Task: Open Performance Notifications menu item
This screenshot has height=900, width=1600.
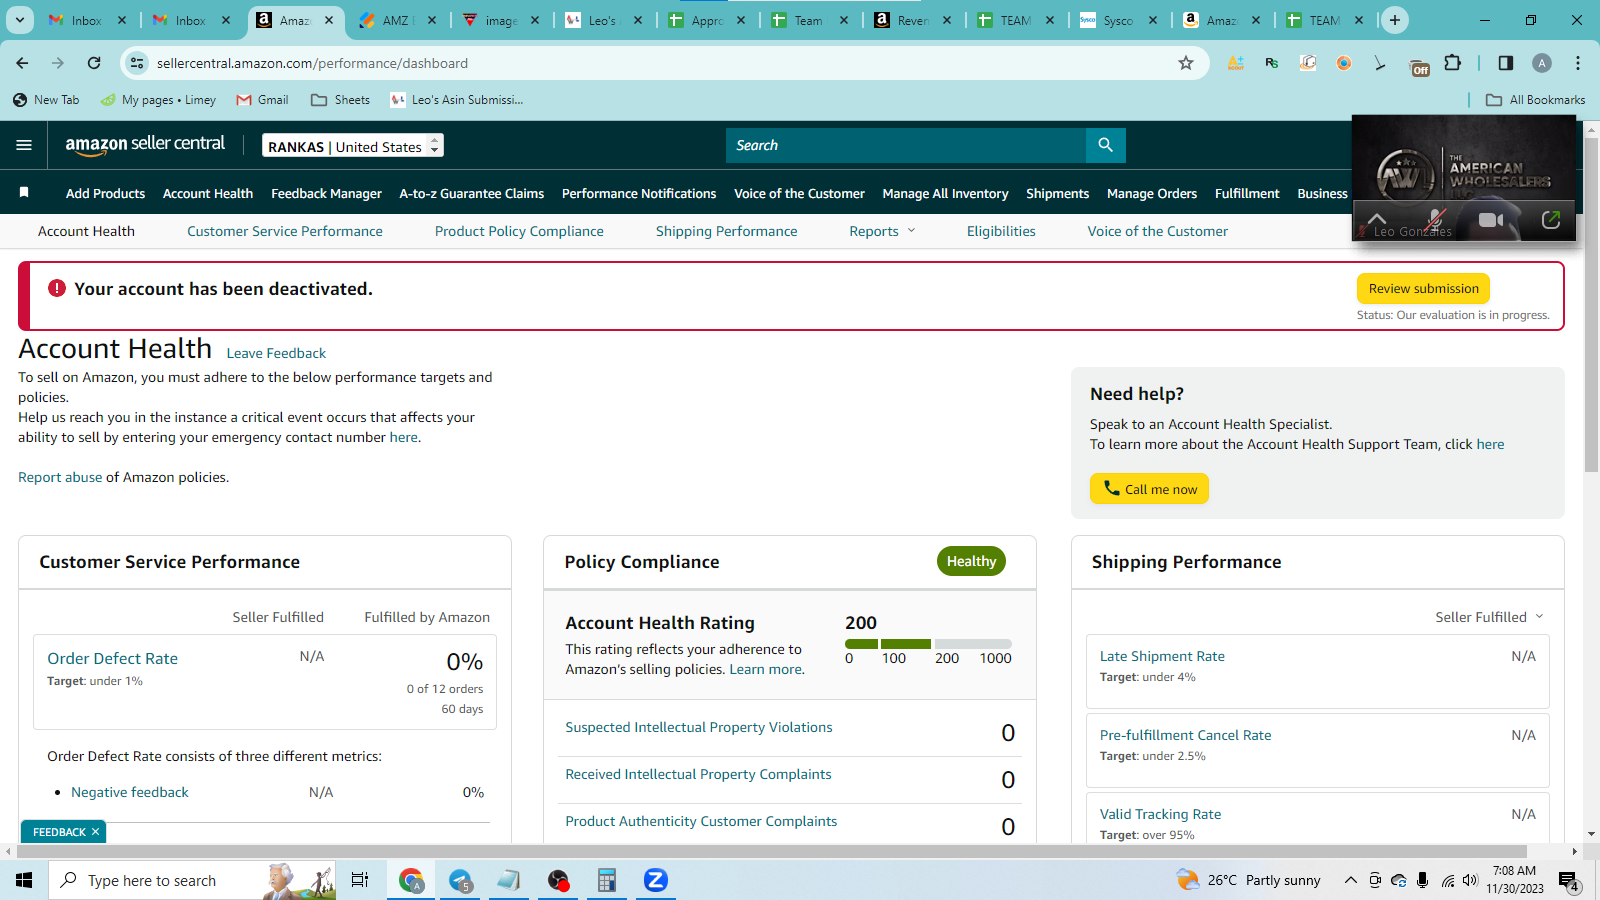Action: (639, 194)
